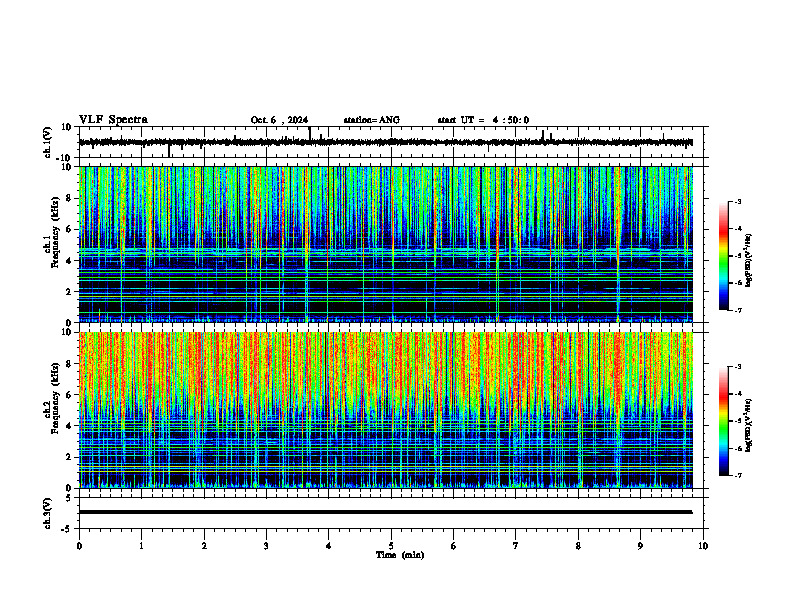
Task: Click the ch.2 color bar log(PSD) label
Action: click(749, 425)
